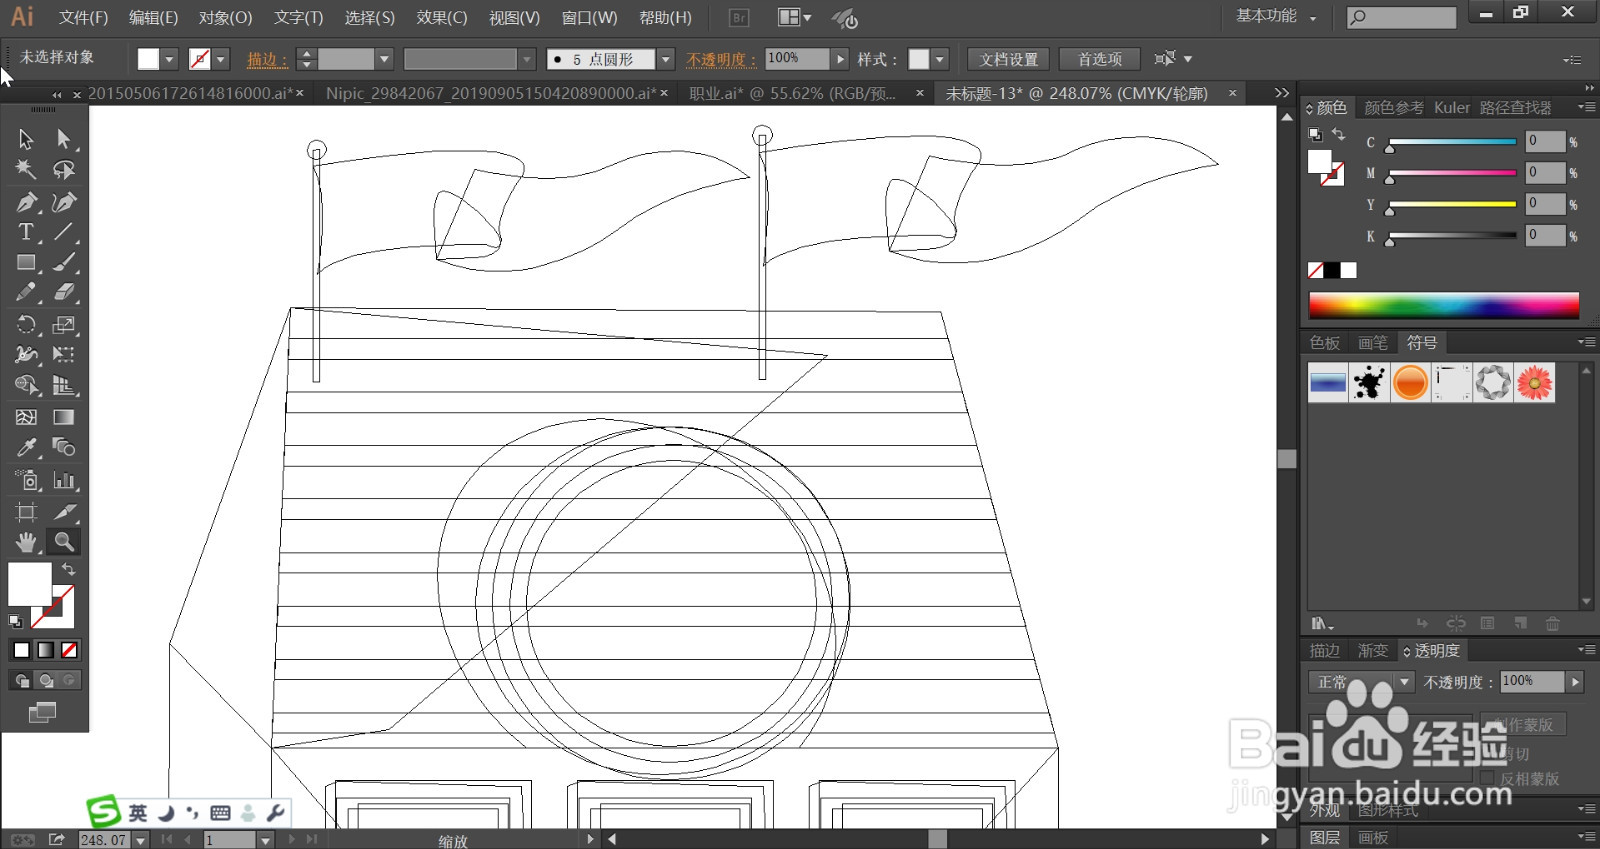
Task: Set paint mode to None in toolbox
Action: coord(69,650)
